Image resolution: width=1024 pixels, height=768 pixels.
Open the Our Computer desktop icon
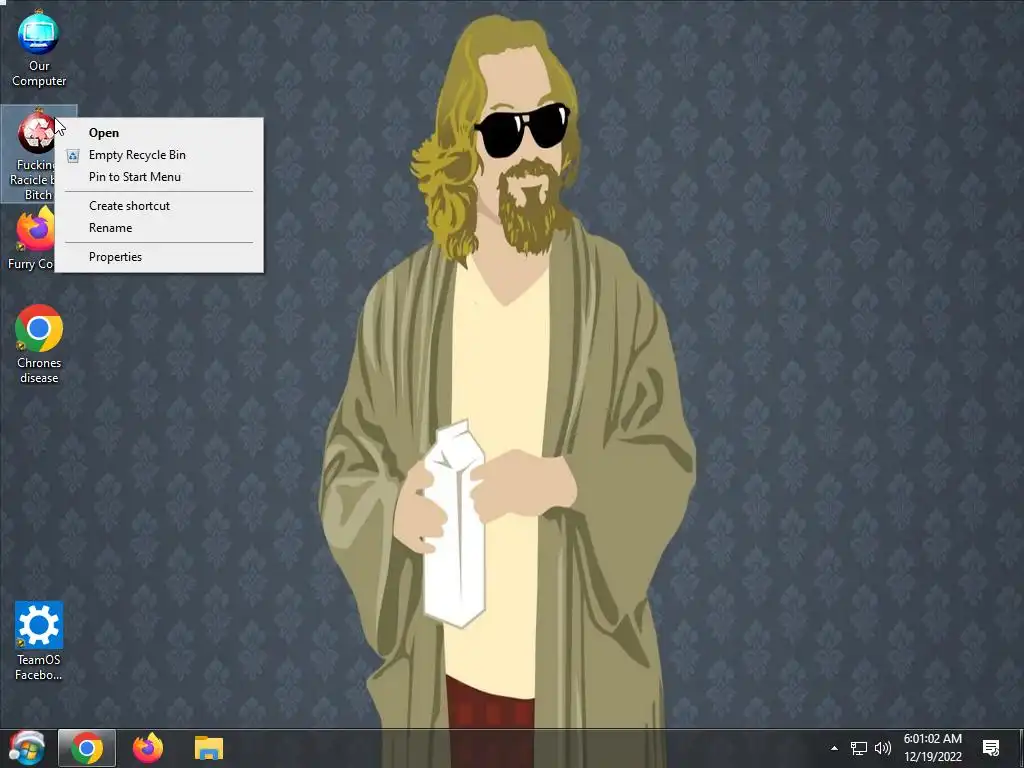pyautogui.click(x=39, y=48)
